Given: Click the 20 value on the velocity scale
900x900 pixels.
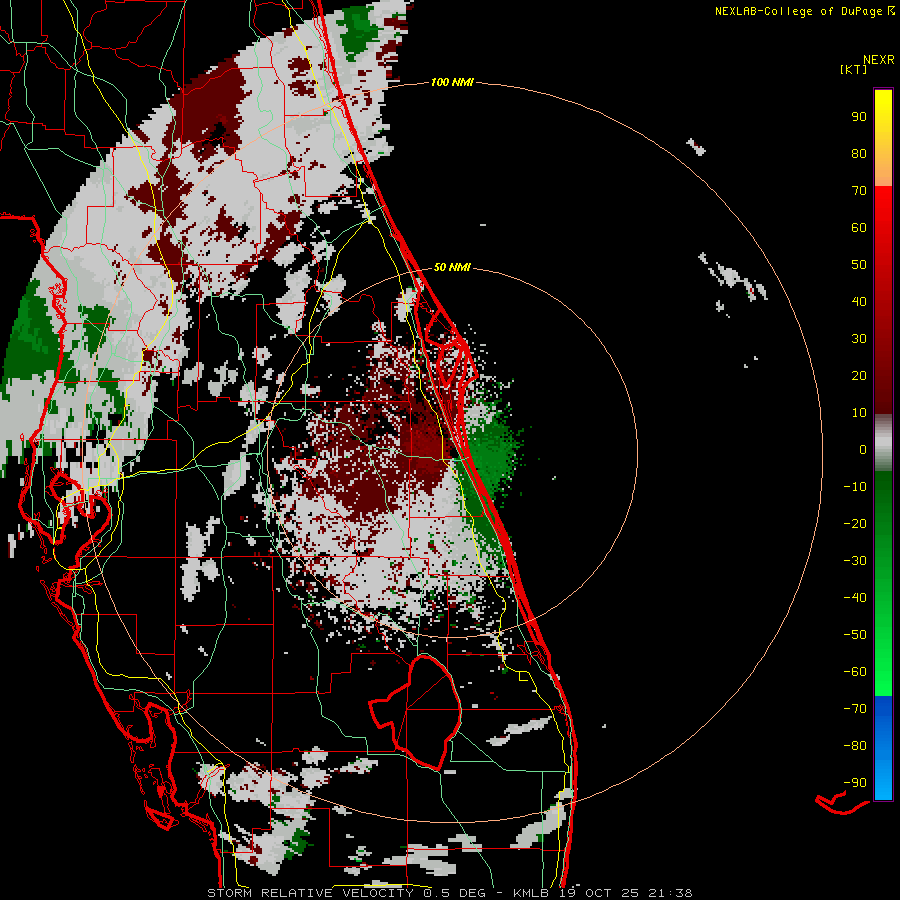Looking at the screenshot, I should click(x=859, y=376).
